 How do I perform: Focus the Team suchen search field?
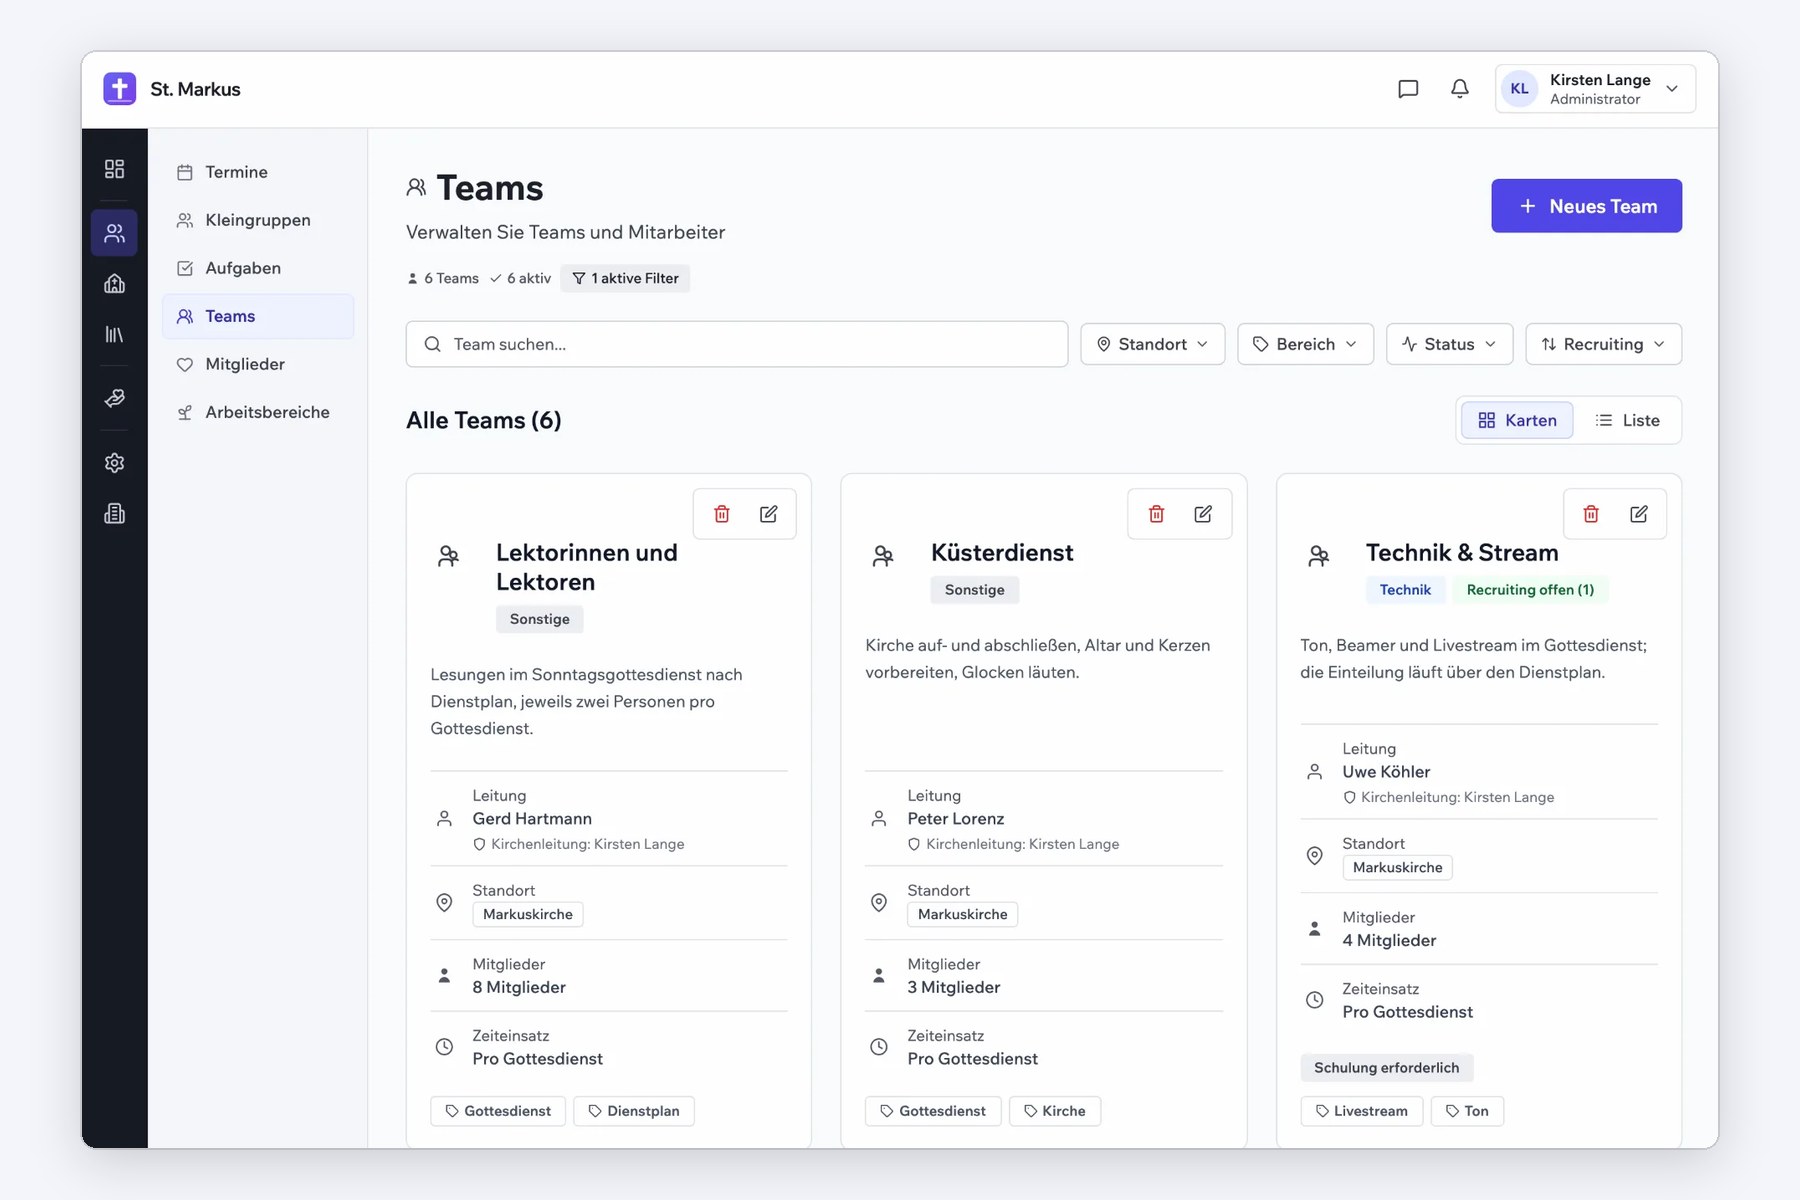737,344
